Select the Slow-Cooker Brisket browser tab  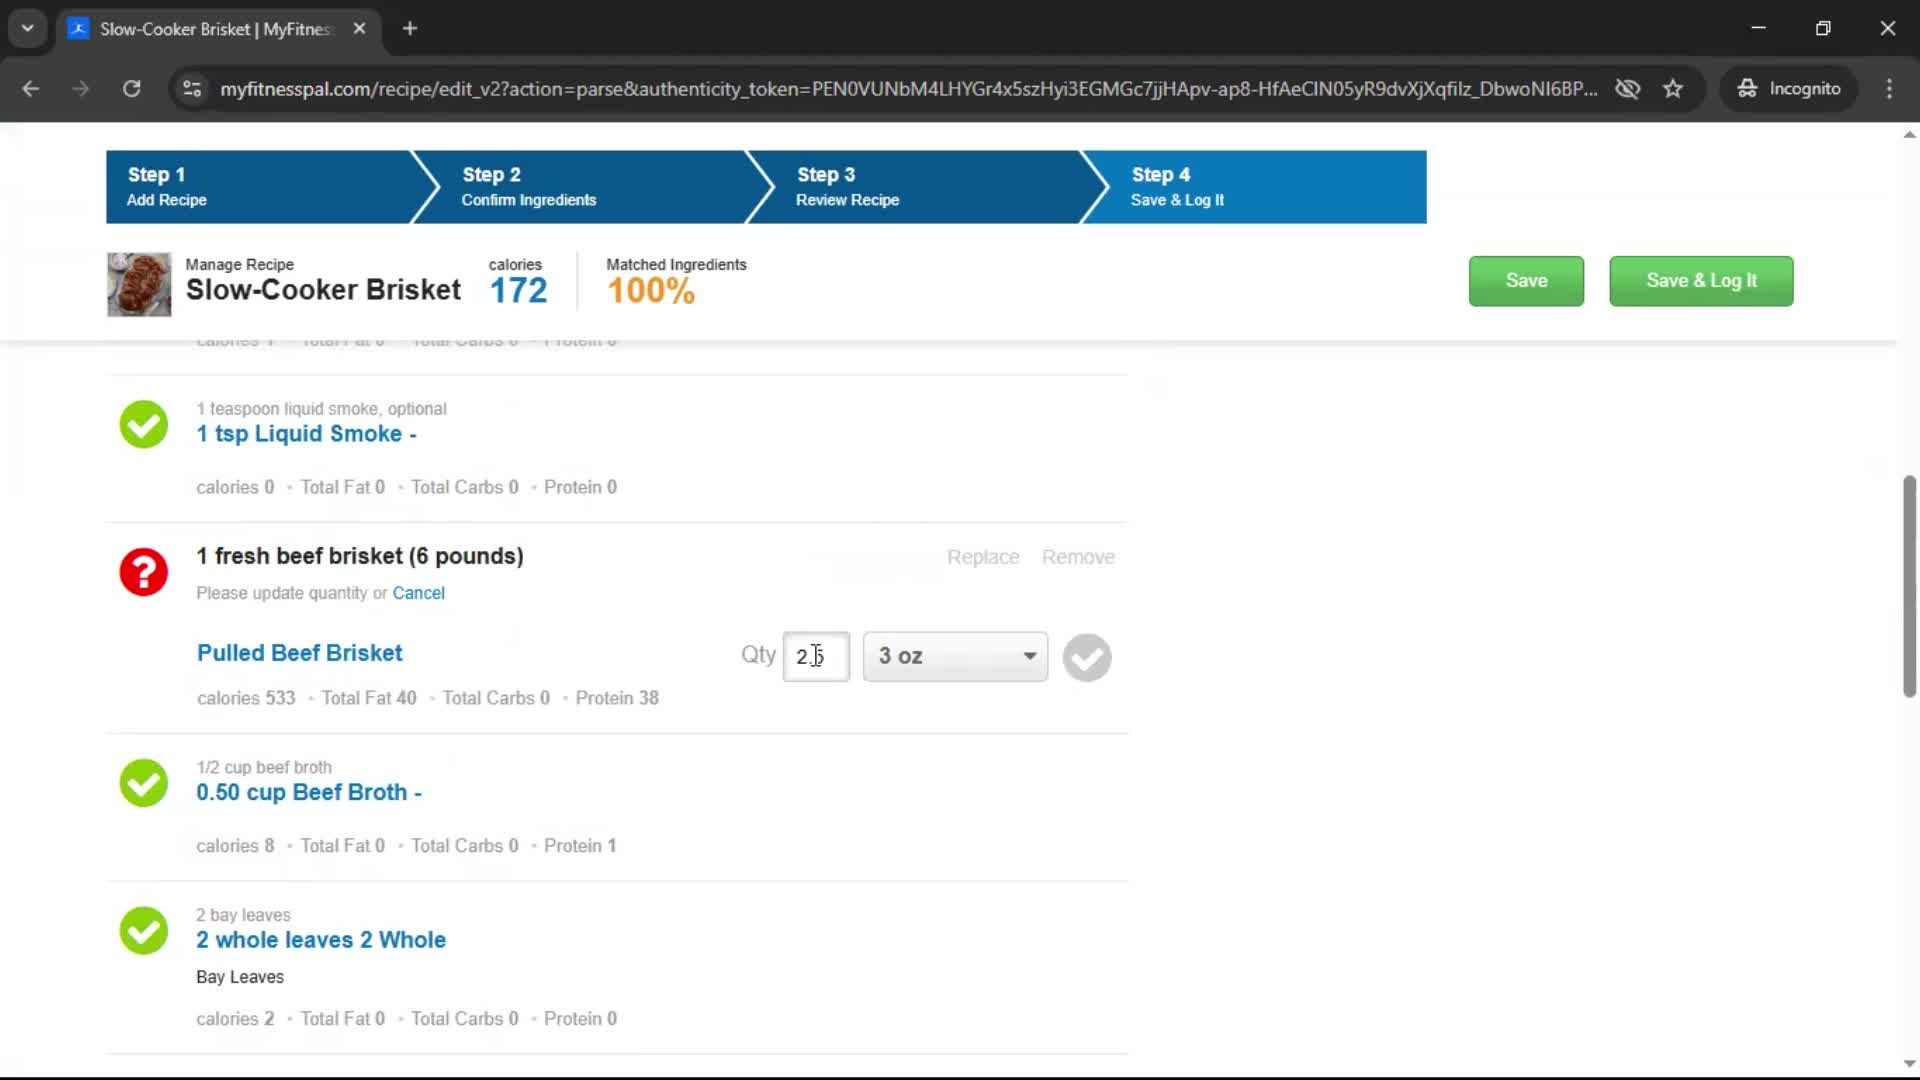click(218, 28)
